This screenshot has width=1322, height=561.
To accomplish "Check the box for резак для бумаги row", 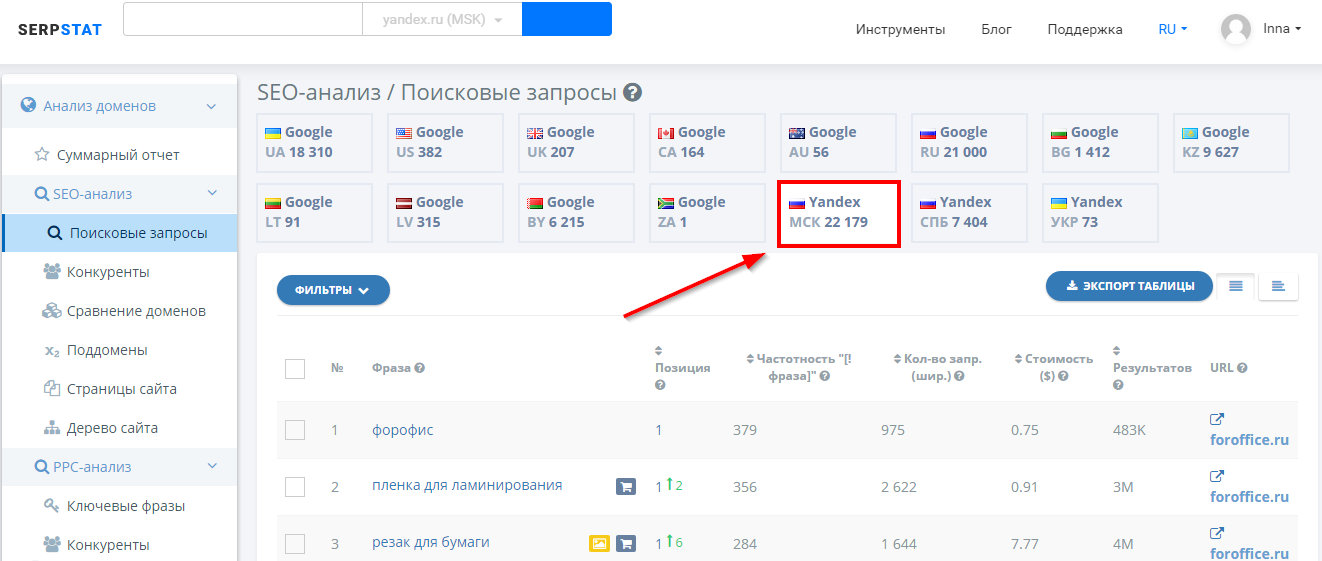I will [295, 544].
